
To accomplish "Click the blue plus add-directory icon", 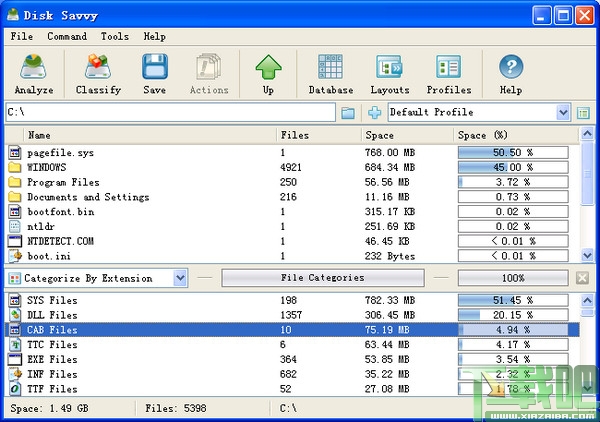I will pyautogui.click(x=374, y=113).
